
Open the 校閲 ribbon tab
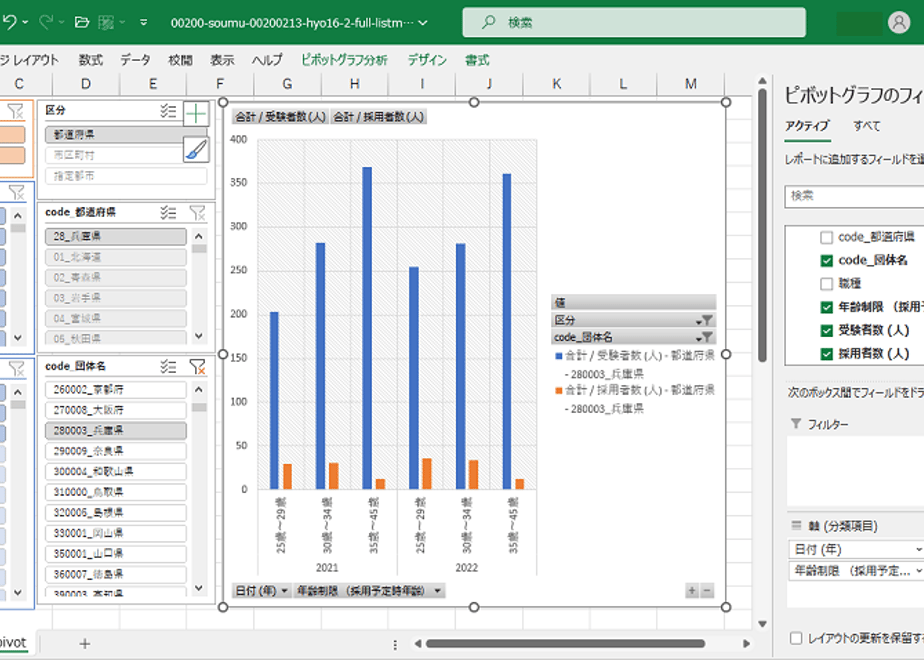(180, 60)
